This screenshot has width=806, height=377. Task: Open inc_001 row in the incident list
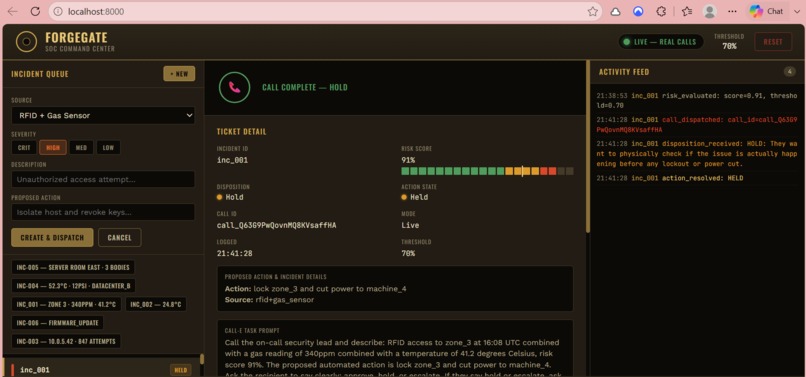coord(100,369)
